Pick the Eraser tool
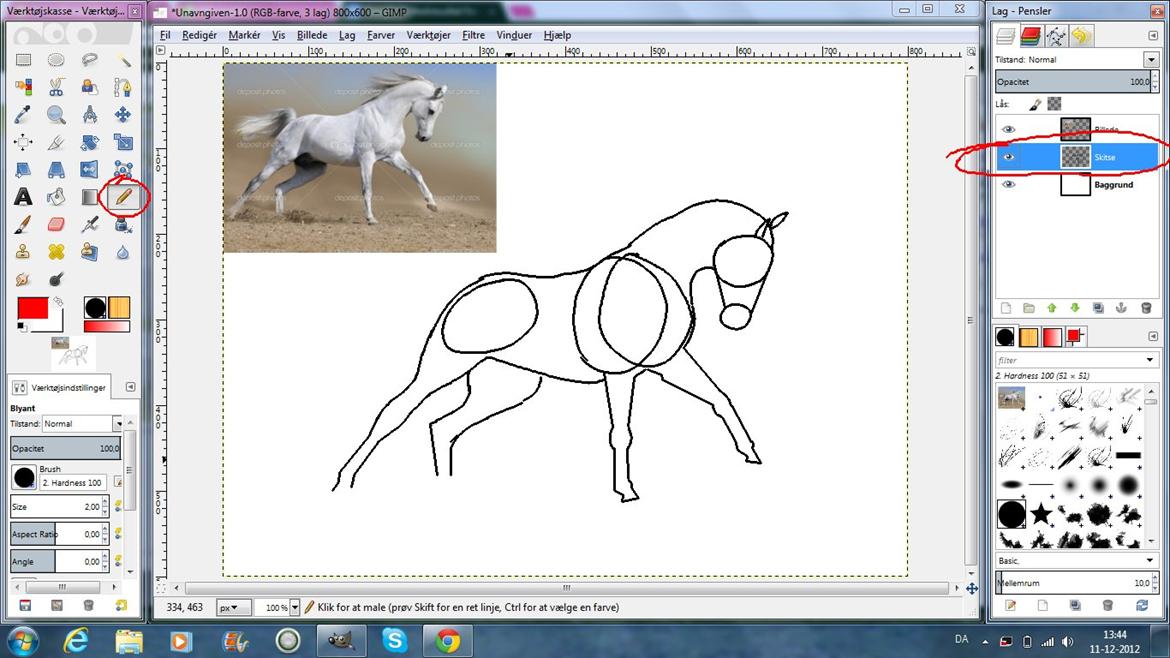1170x658 pixels. 56,224
